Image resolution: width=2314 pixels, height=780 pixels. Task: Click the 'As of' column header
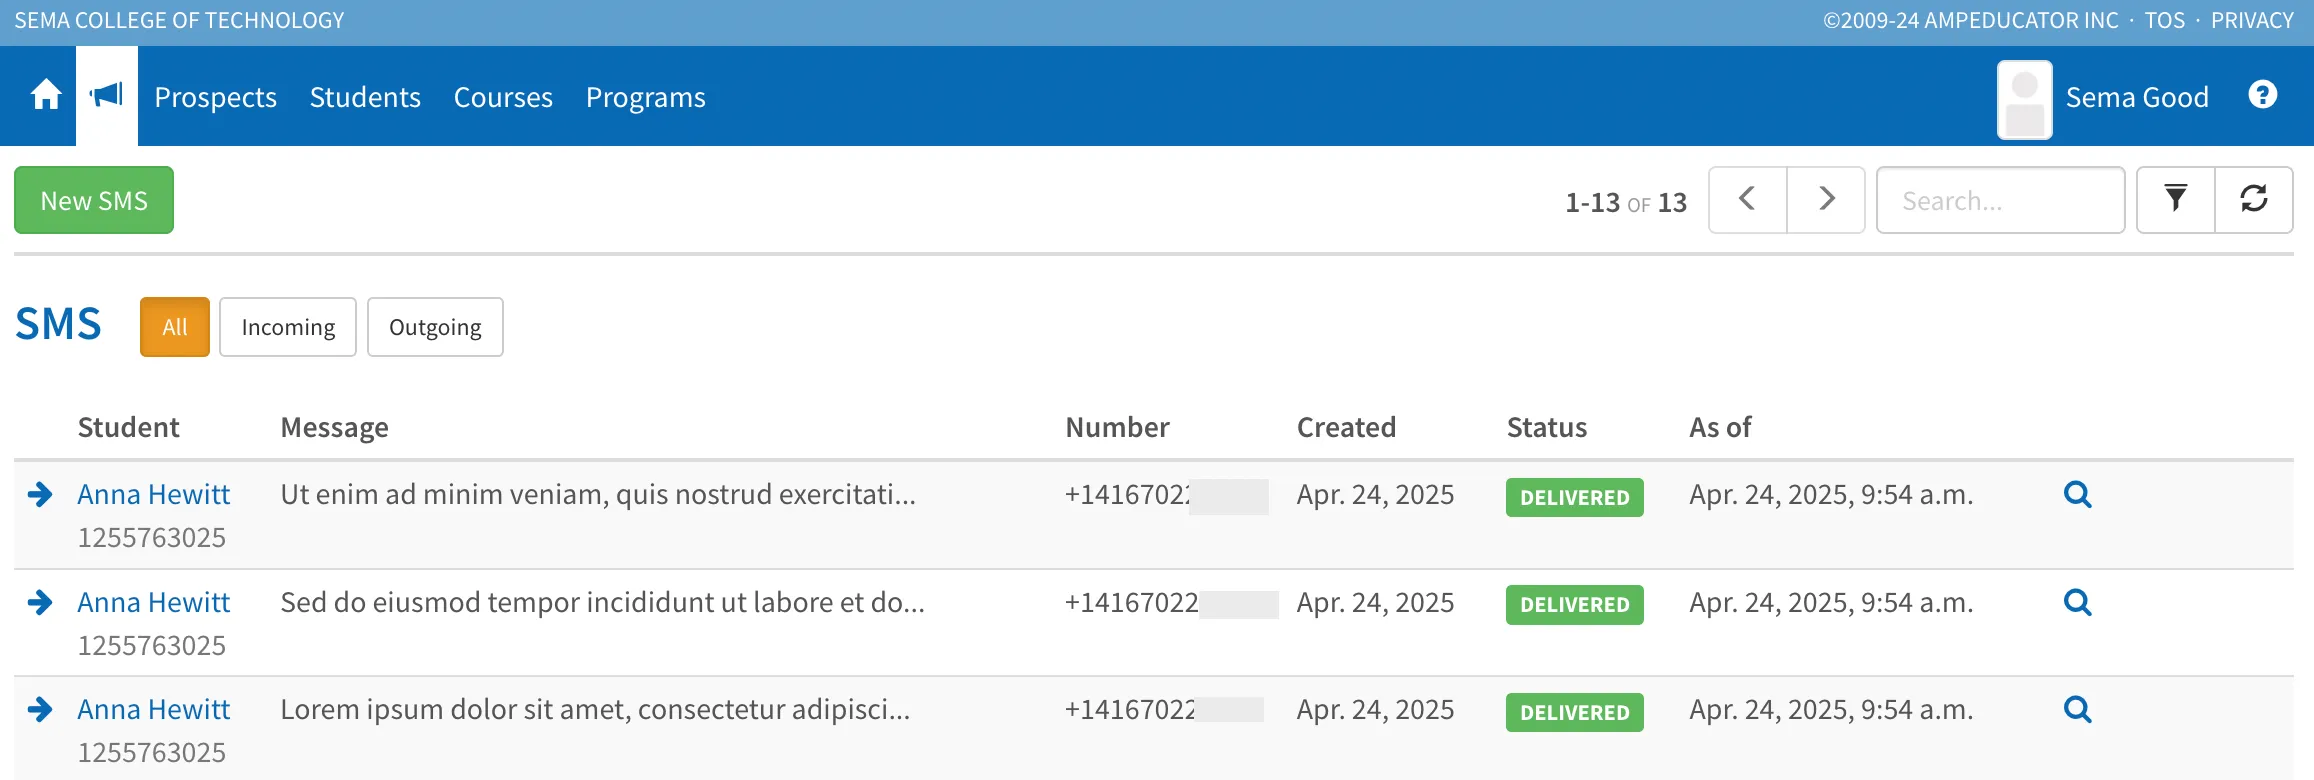[x=1720, y=427]
